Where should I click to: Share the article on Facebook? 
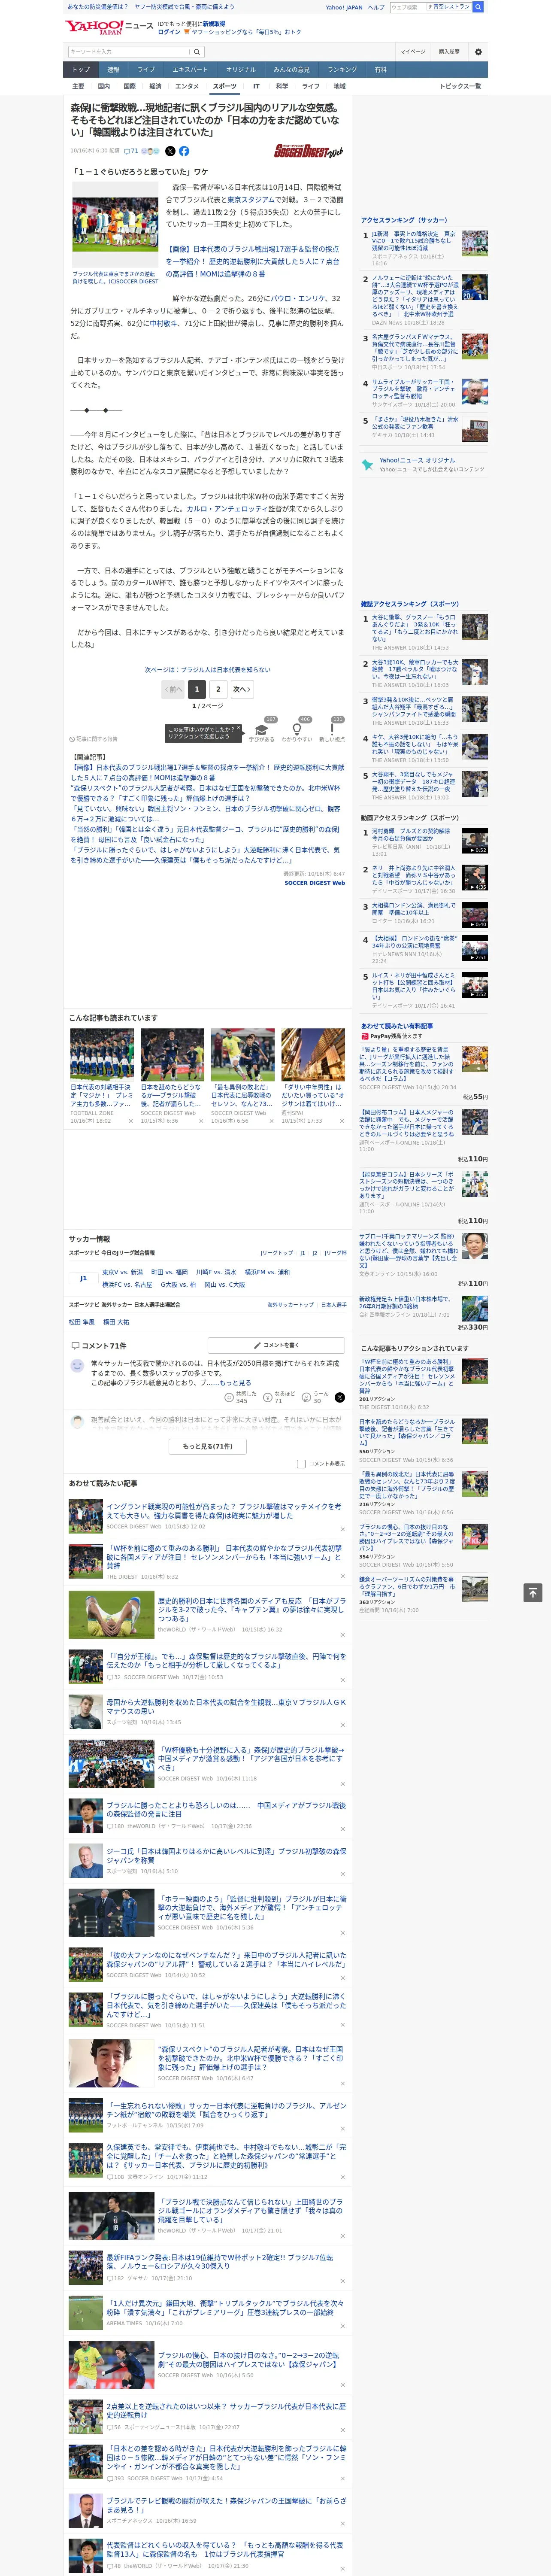[184, 151]
